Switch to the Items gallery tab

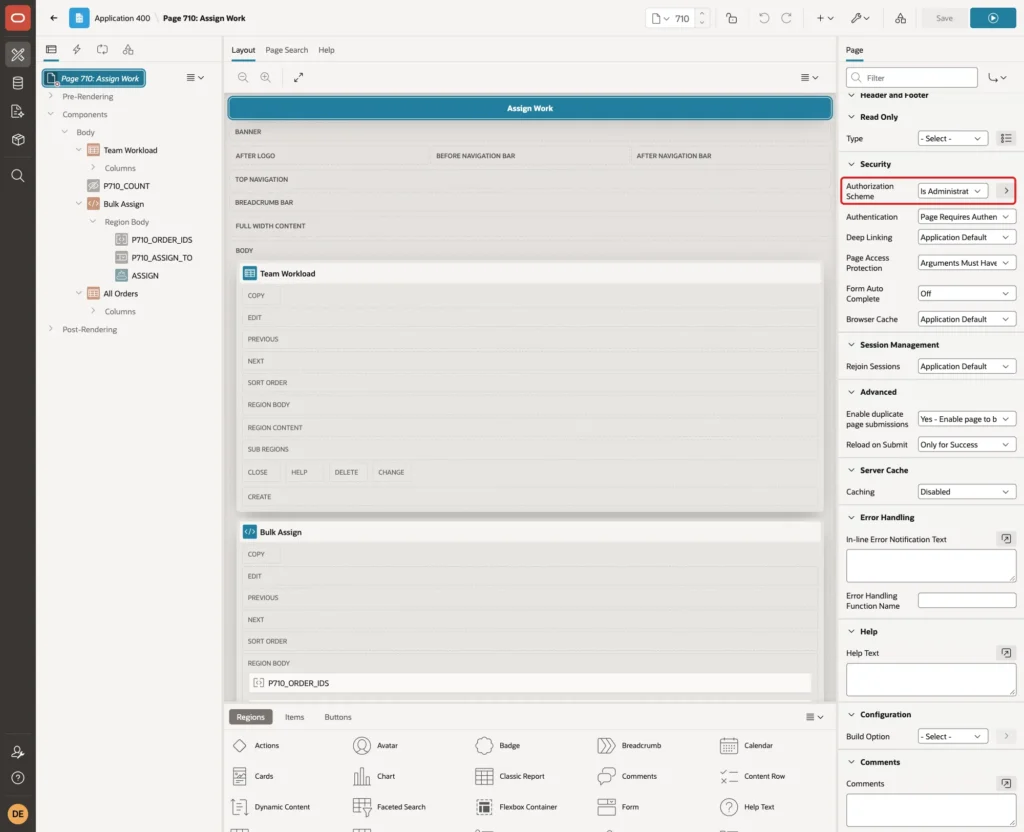pyautogui.click(x=295, y=717)
